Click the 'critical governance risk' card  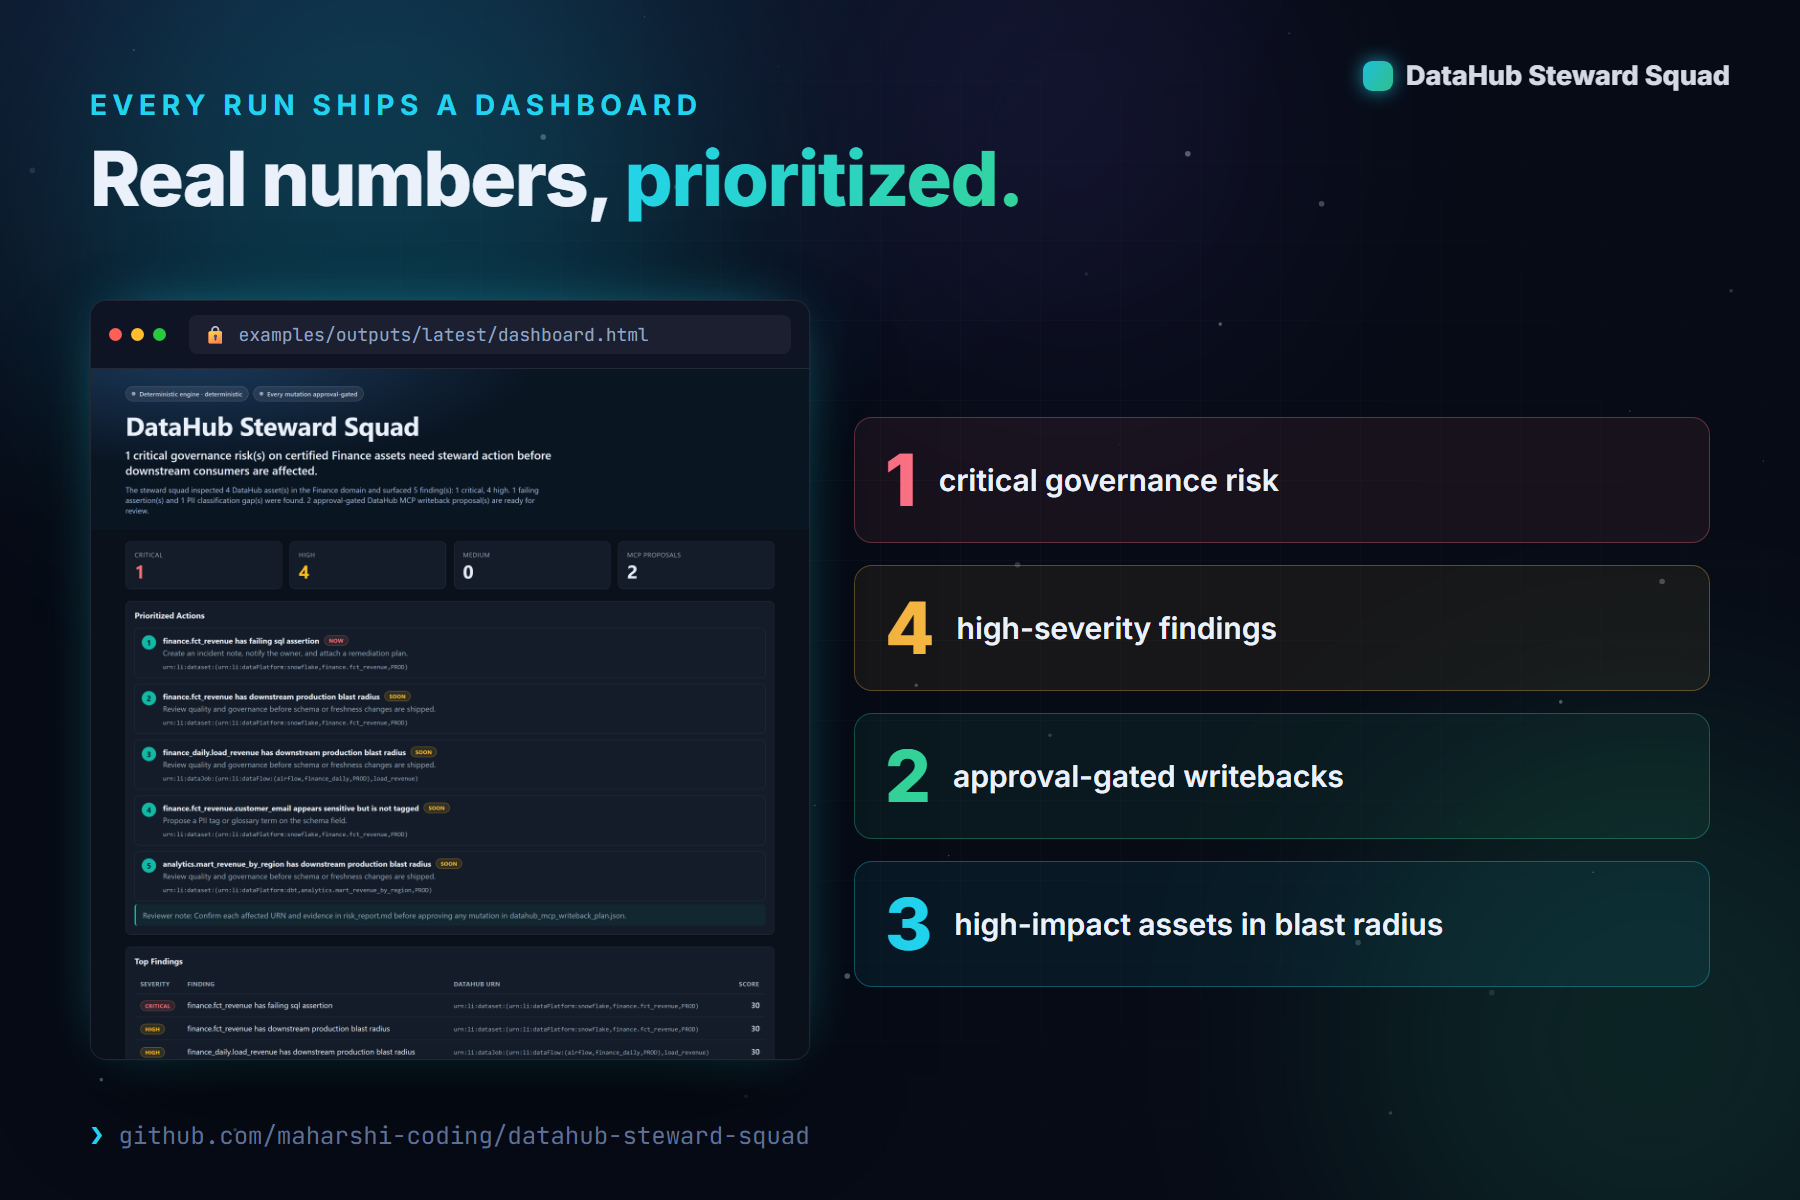(1282, 480)
